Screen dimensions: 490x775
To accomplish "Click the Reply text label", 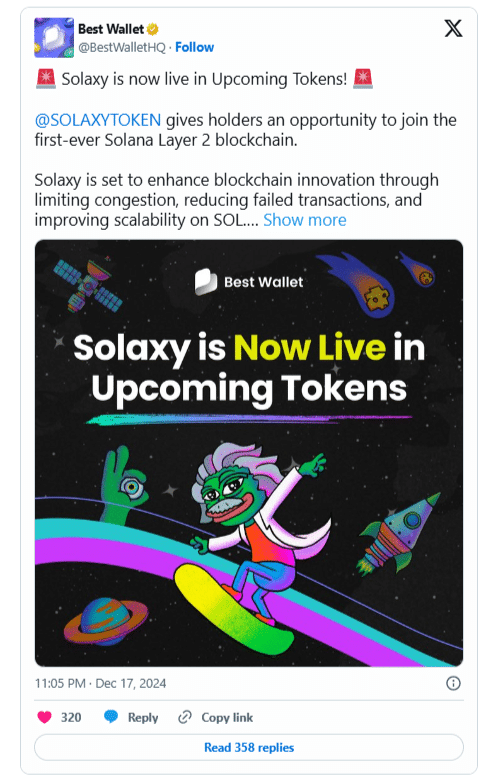I will [143, 717].
